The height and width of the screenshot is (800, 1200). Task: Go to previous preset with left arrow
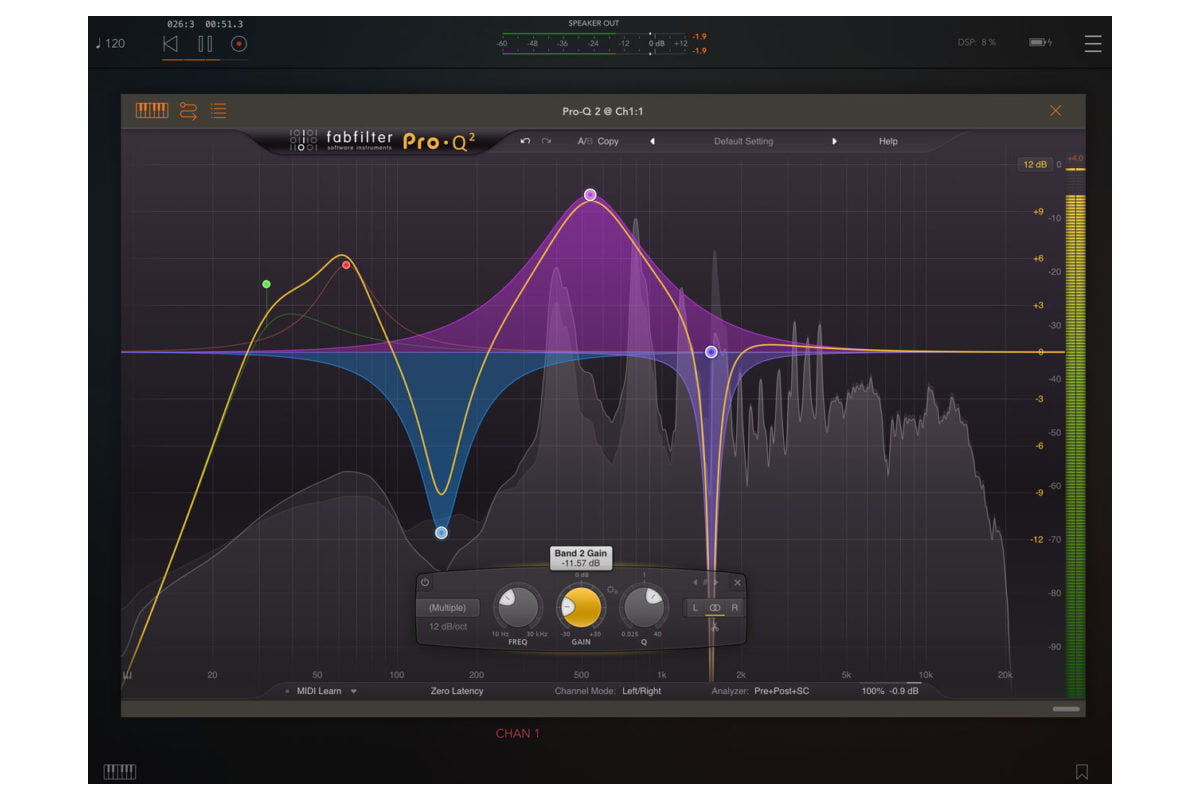coord(652,141)
